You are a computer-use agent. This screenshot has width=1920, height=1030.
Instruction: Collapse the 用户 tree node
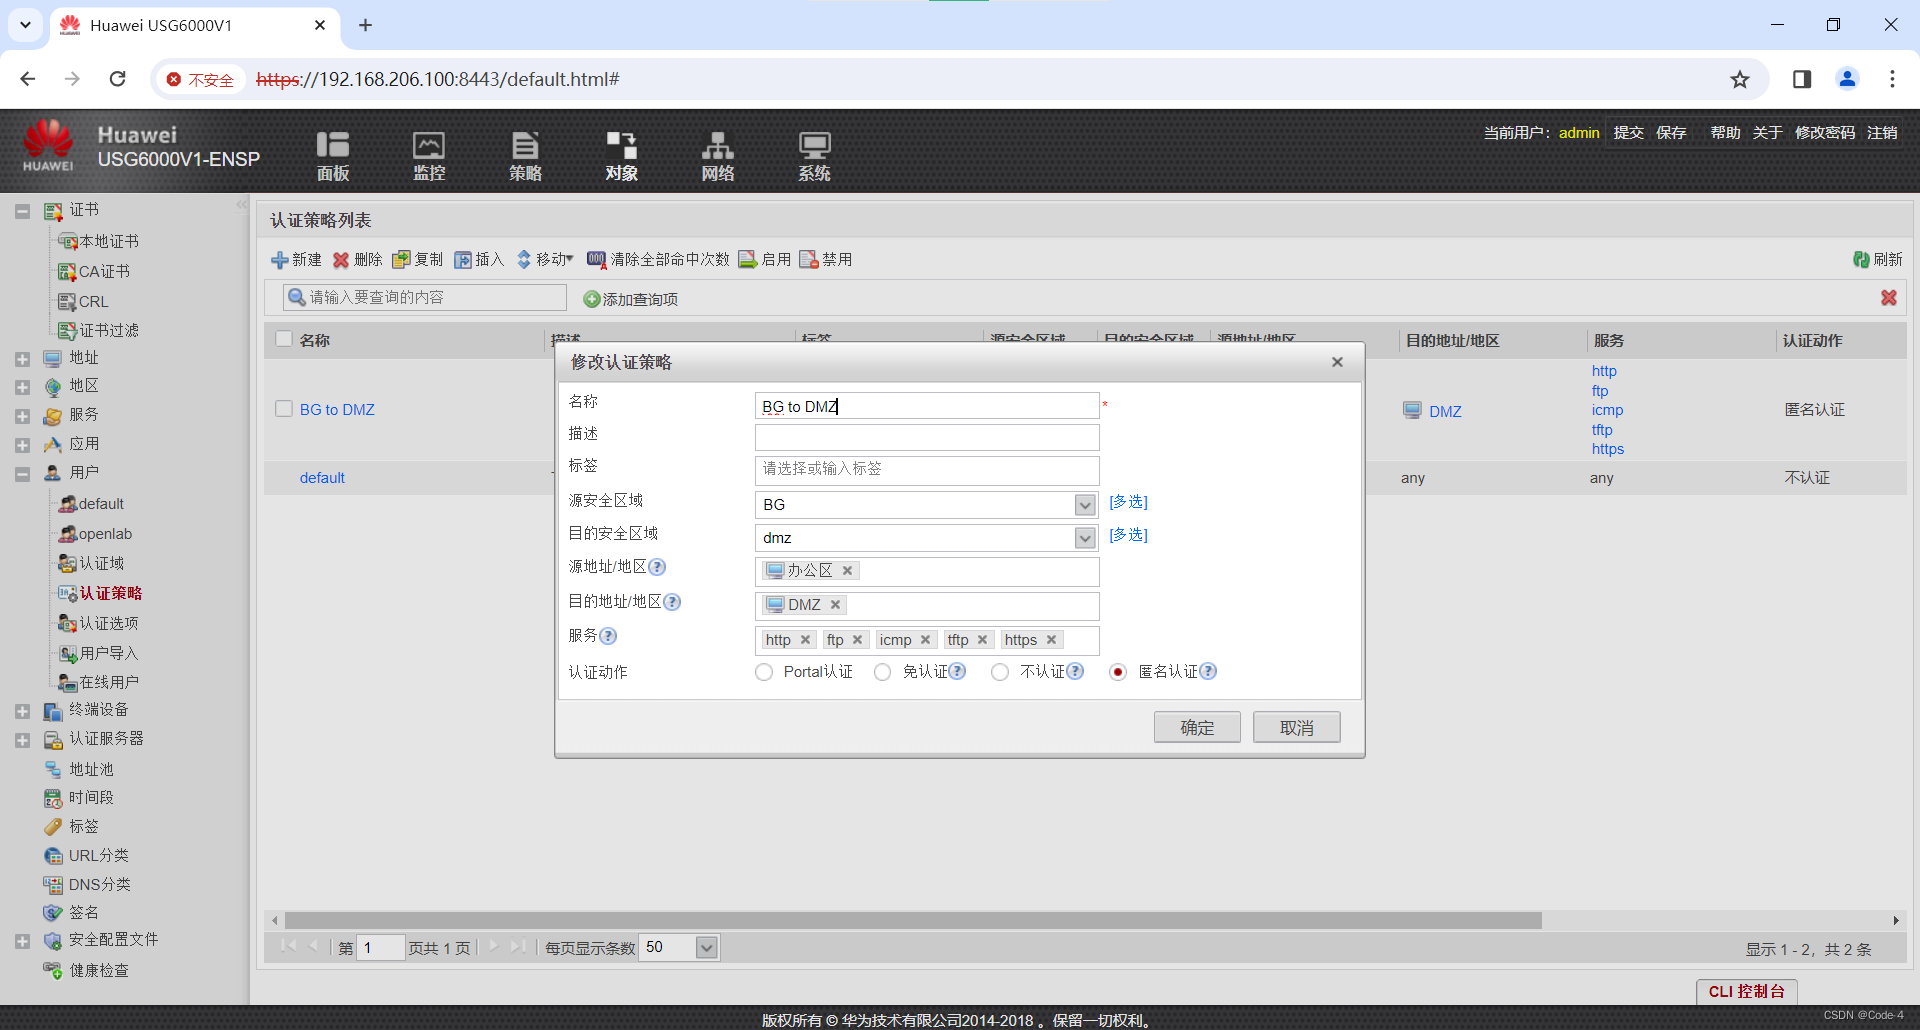pos(22,474)
